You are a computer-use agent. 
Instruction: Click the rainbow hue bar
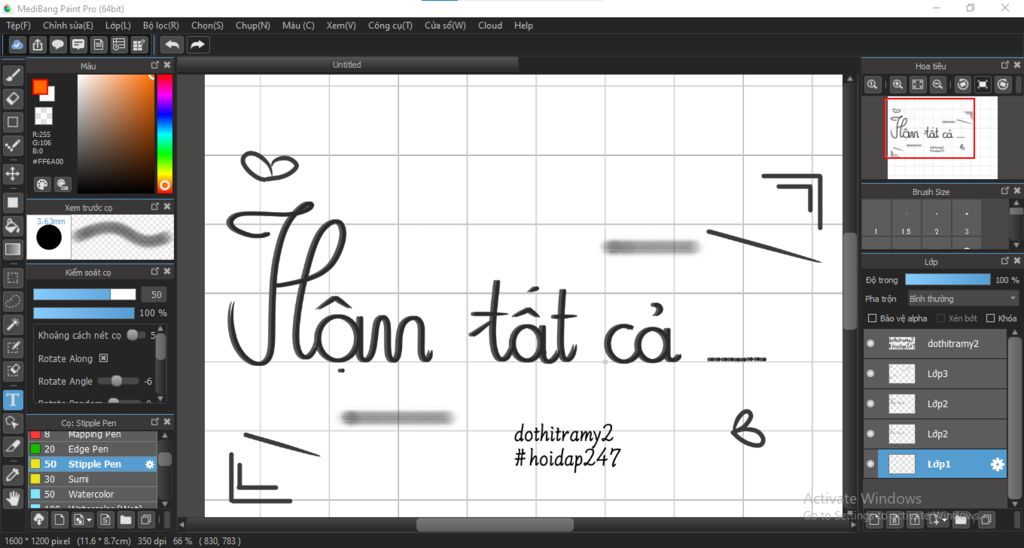click(x=165, y=133)
